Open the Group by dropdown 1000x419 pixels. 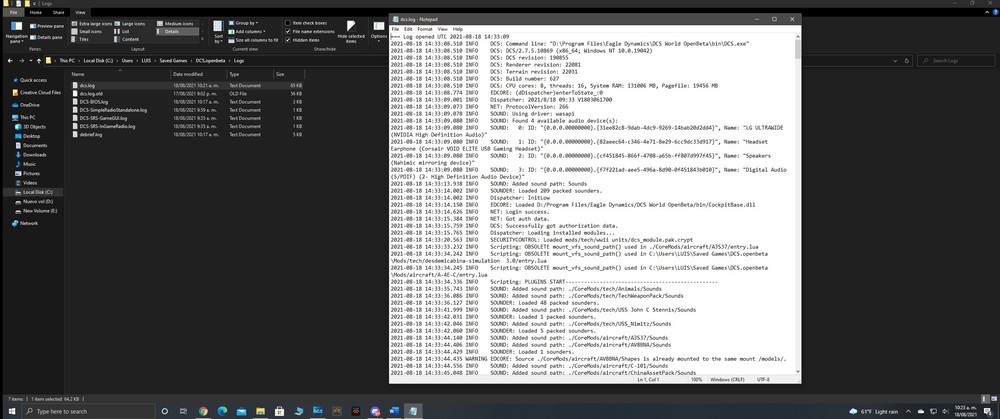click(x=243, y=23)
